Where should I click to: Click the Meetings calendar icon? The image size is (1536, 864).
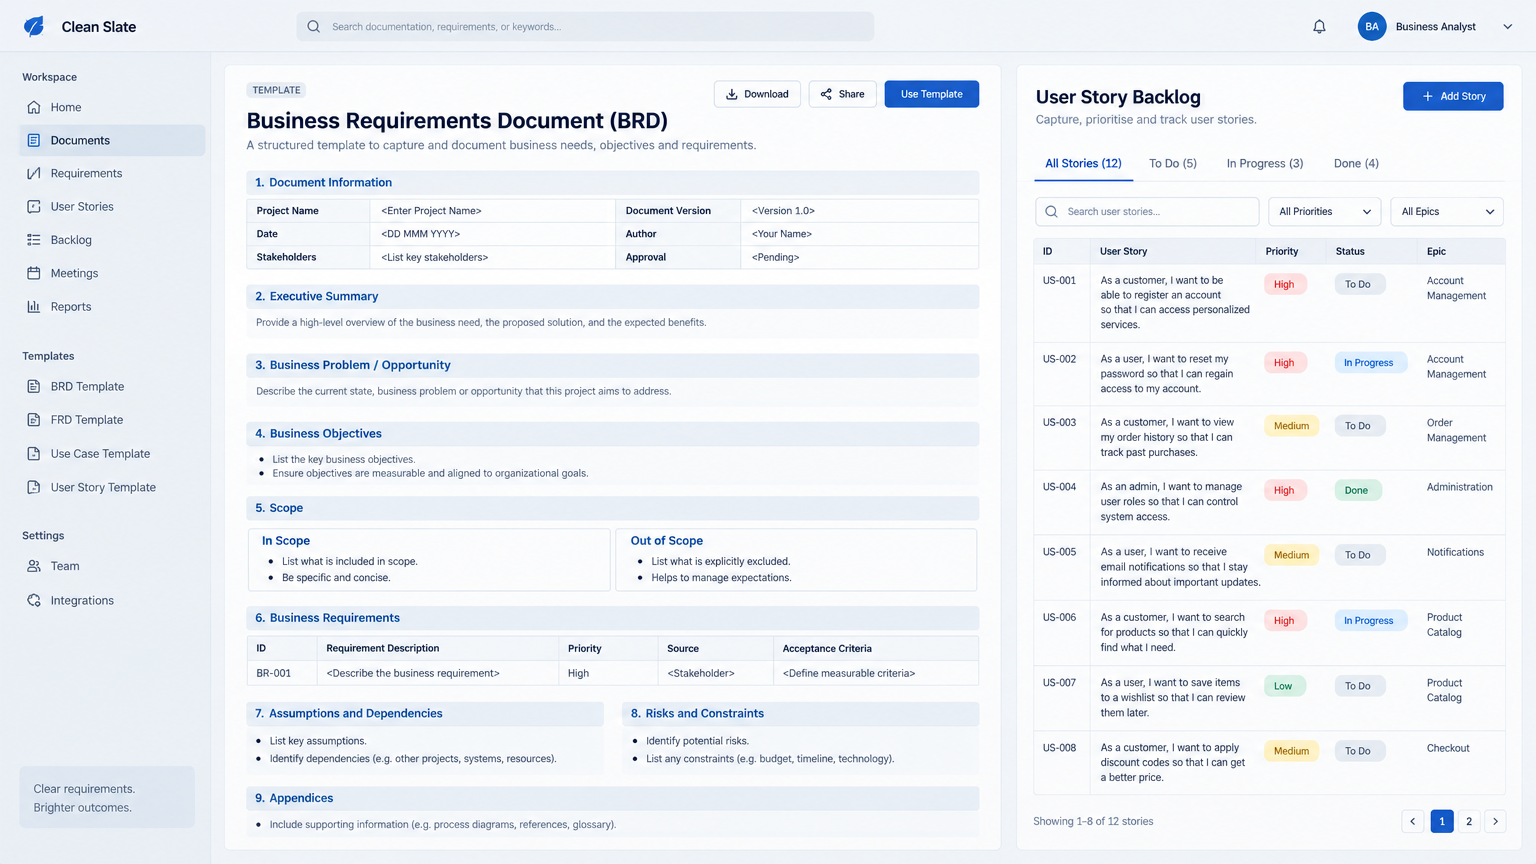34,273
